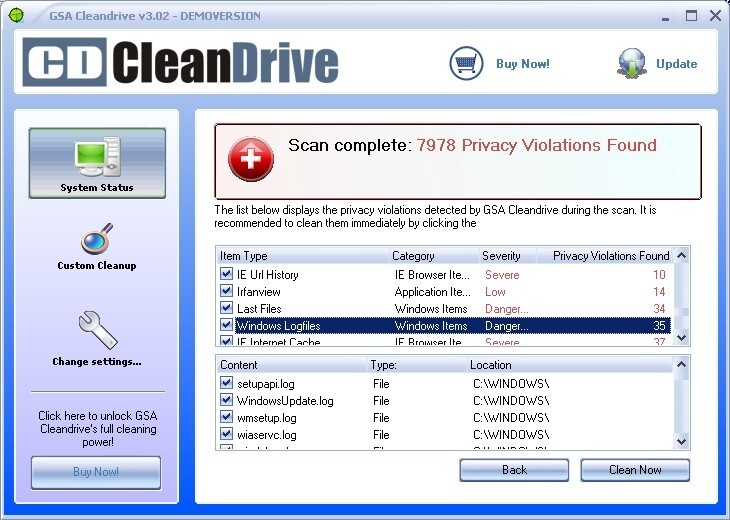Click down arrow of item type list scrollbar
The image size is (730, 520).
click(682, 337)
